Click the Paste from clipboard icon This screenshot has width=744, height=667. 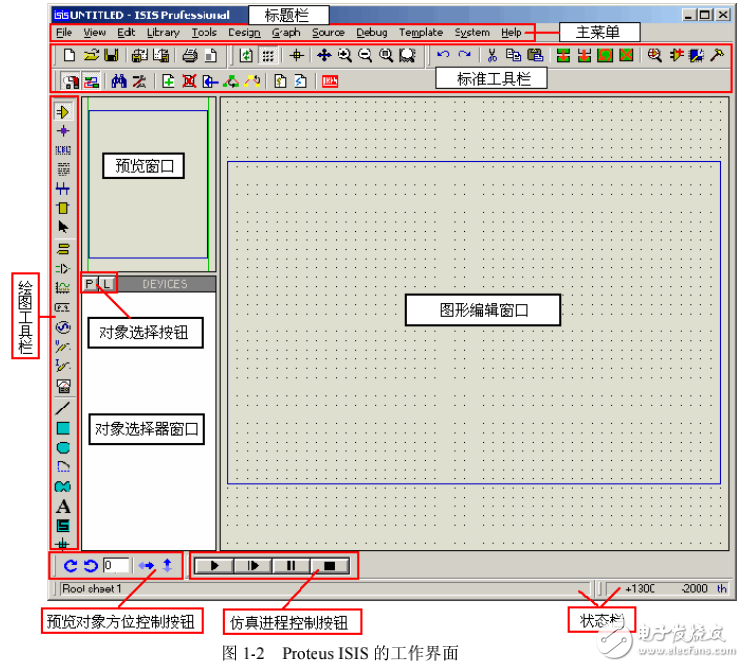(535, 56)
